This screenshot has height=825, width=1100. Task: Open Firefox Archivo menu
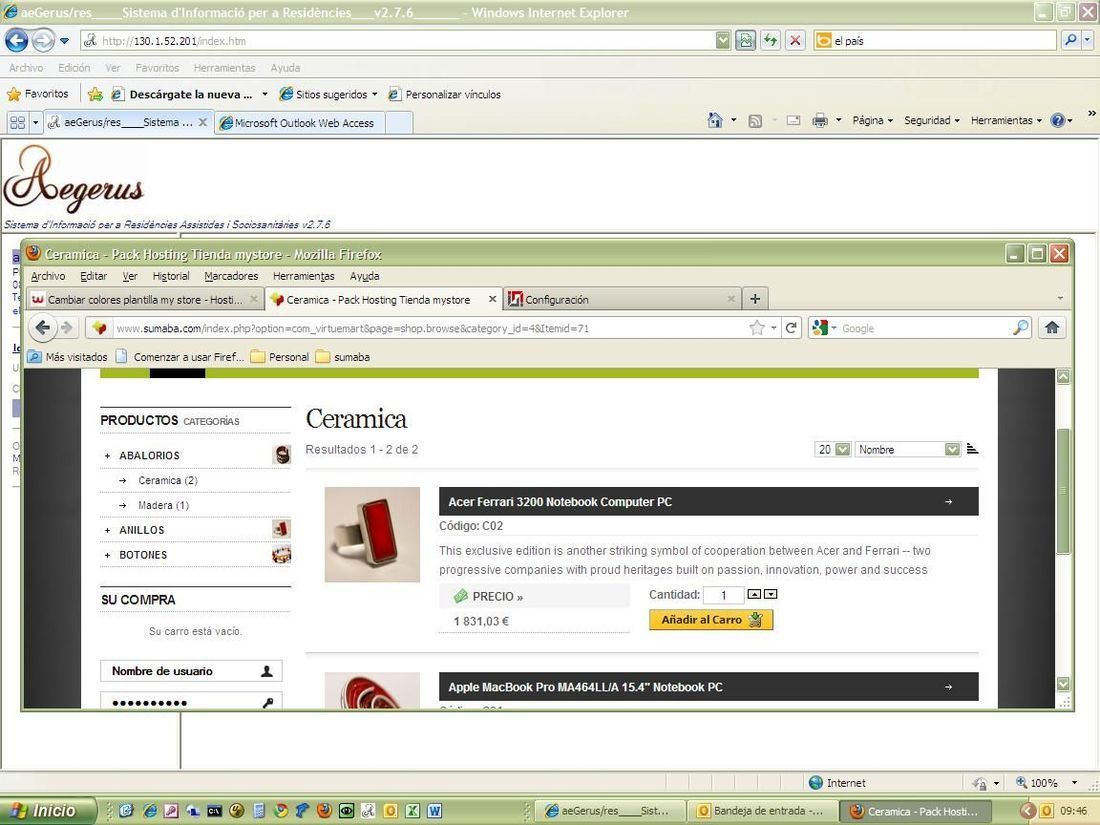point(48,276)
